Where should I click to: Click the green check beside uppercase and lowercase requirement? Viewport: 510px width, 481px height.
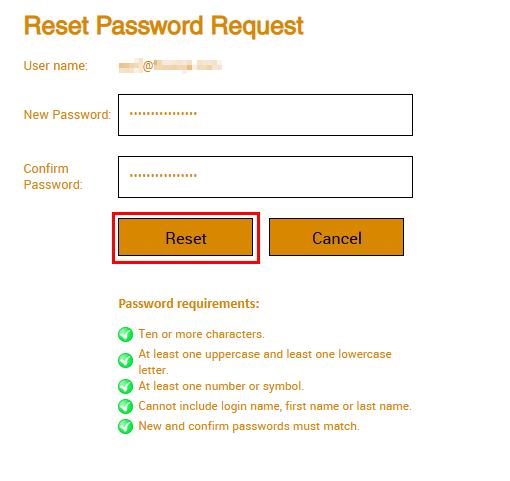coord(125,360)
